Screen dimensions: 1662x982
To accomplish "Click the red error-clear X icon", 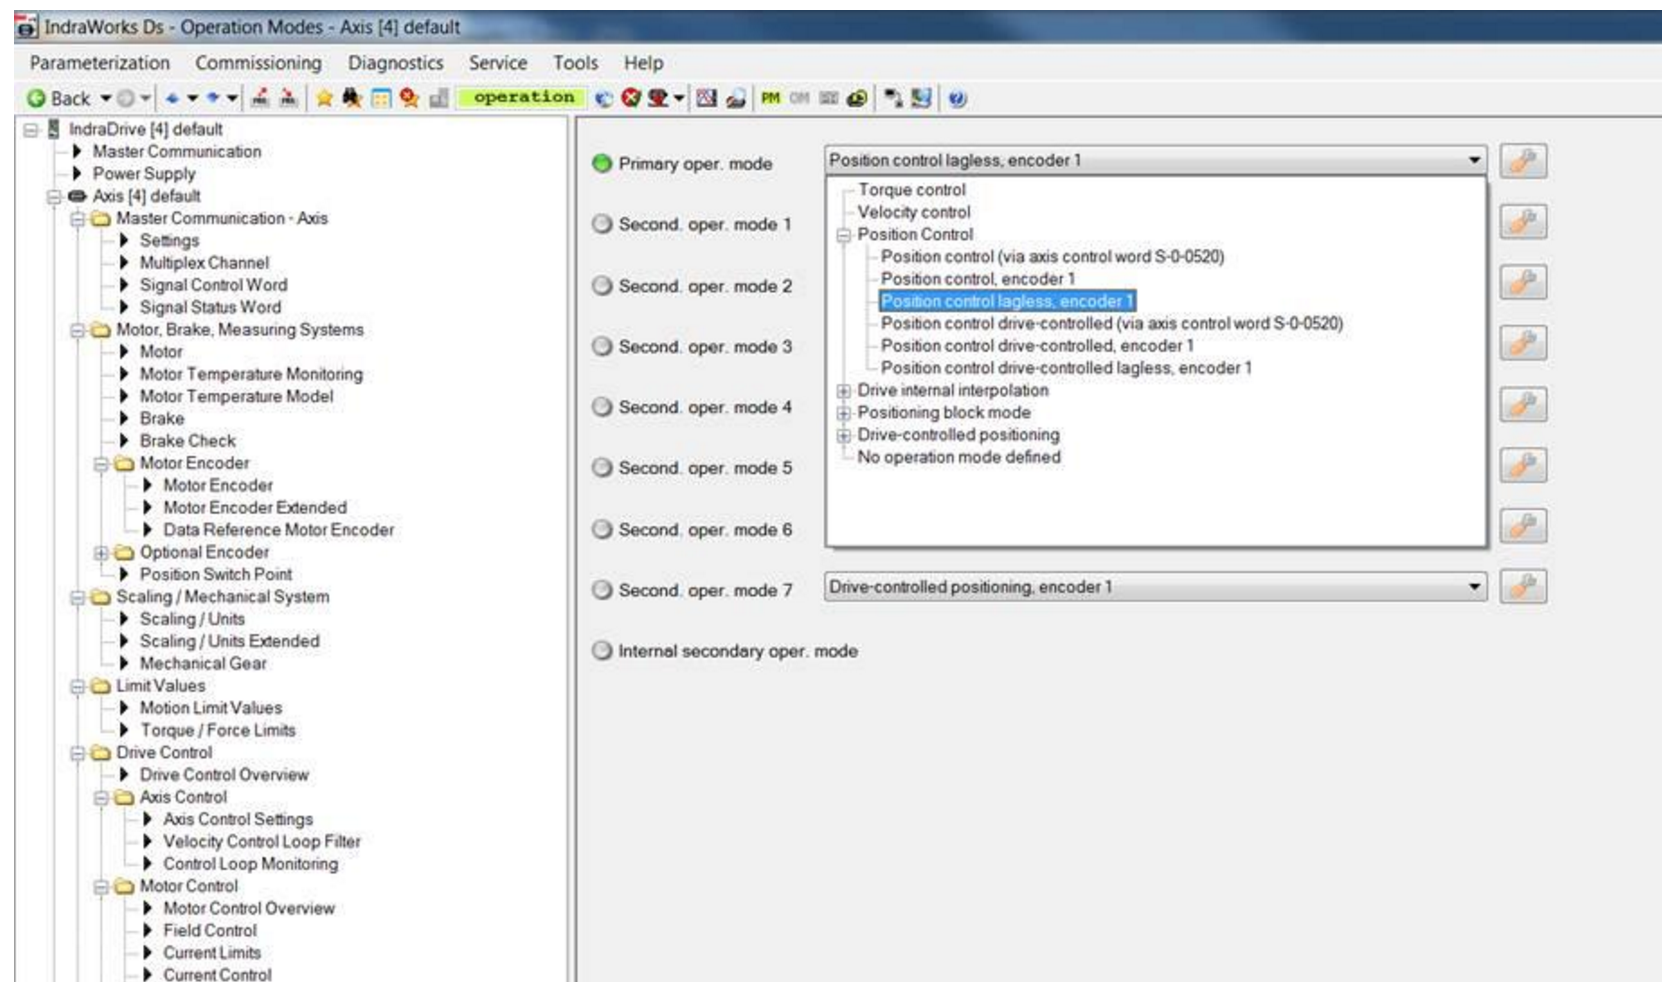I will pyautogui.click(x=630, y=98).
